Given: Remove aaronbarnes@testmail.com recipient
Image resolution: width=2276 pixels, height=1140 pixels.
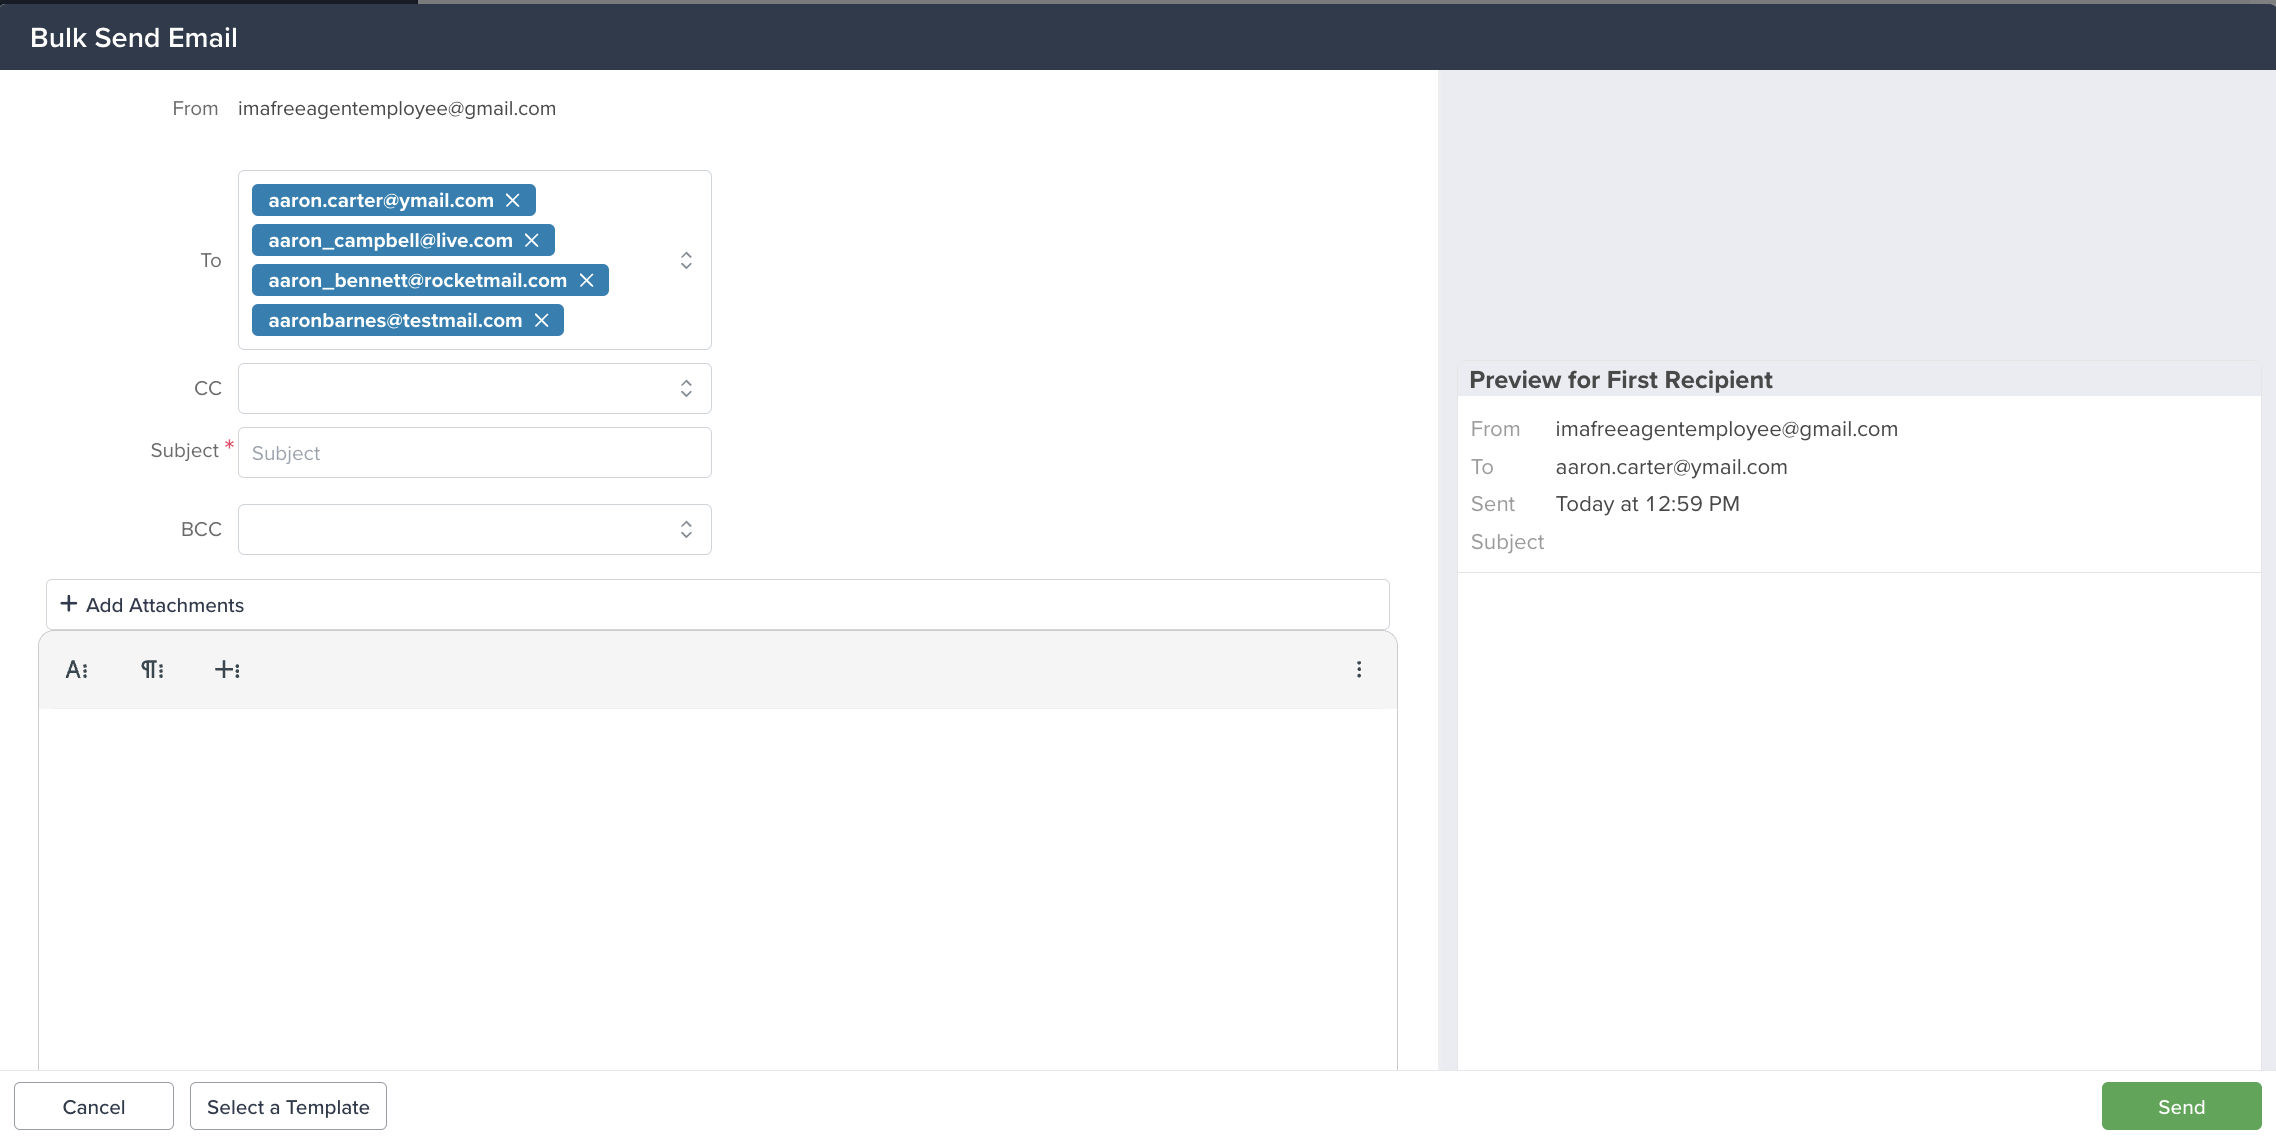Looking at the screenshot, I should (x=542, y=320).
